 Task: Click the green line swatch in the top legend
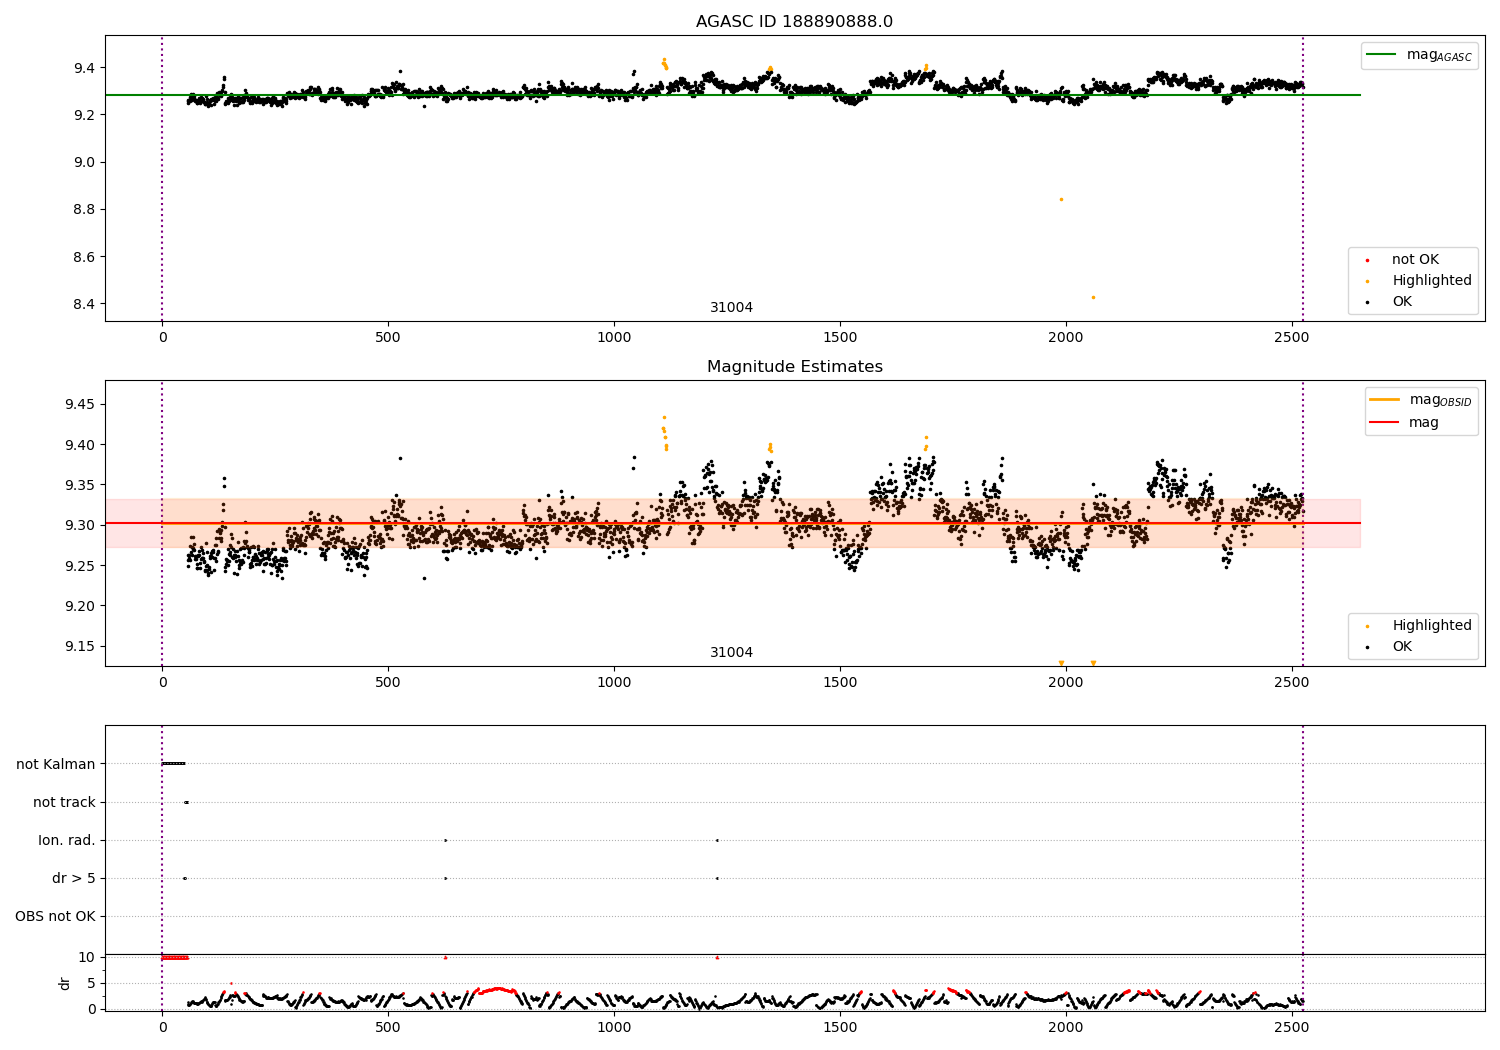(1382, 55)
